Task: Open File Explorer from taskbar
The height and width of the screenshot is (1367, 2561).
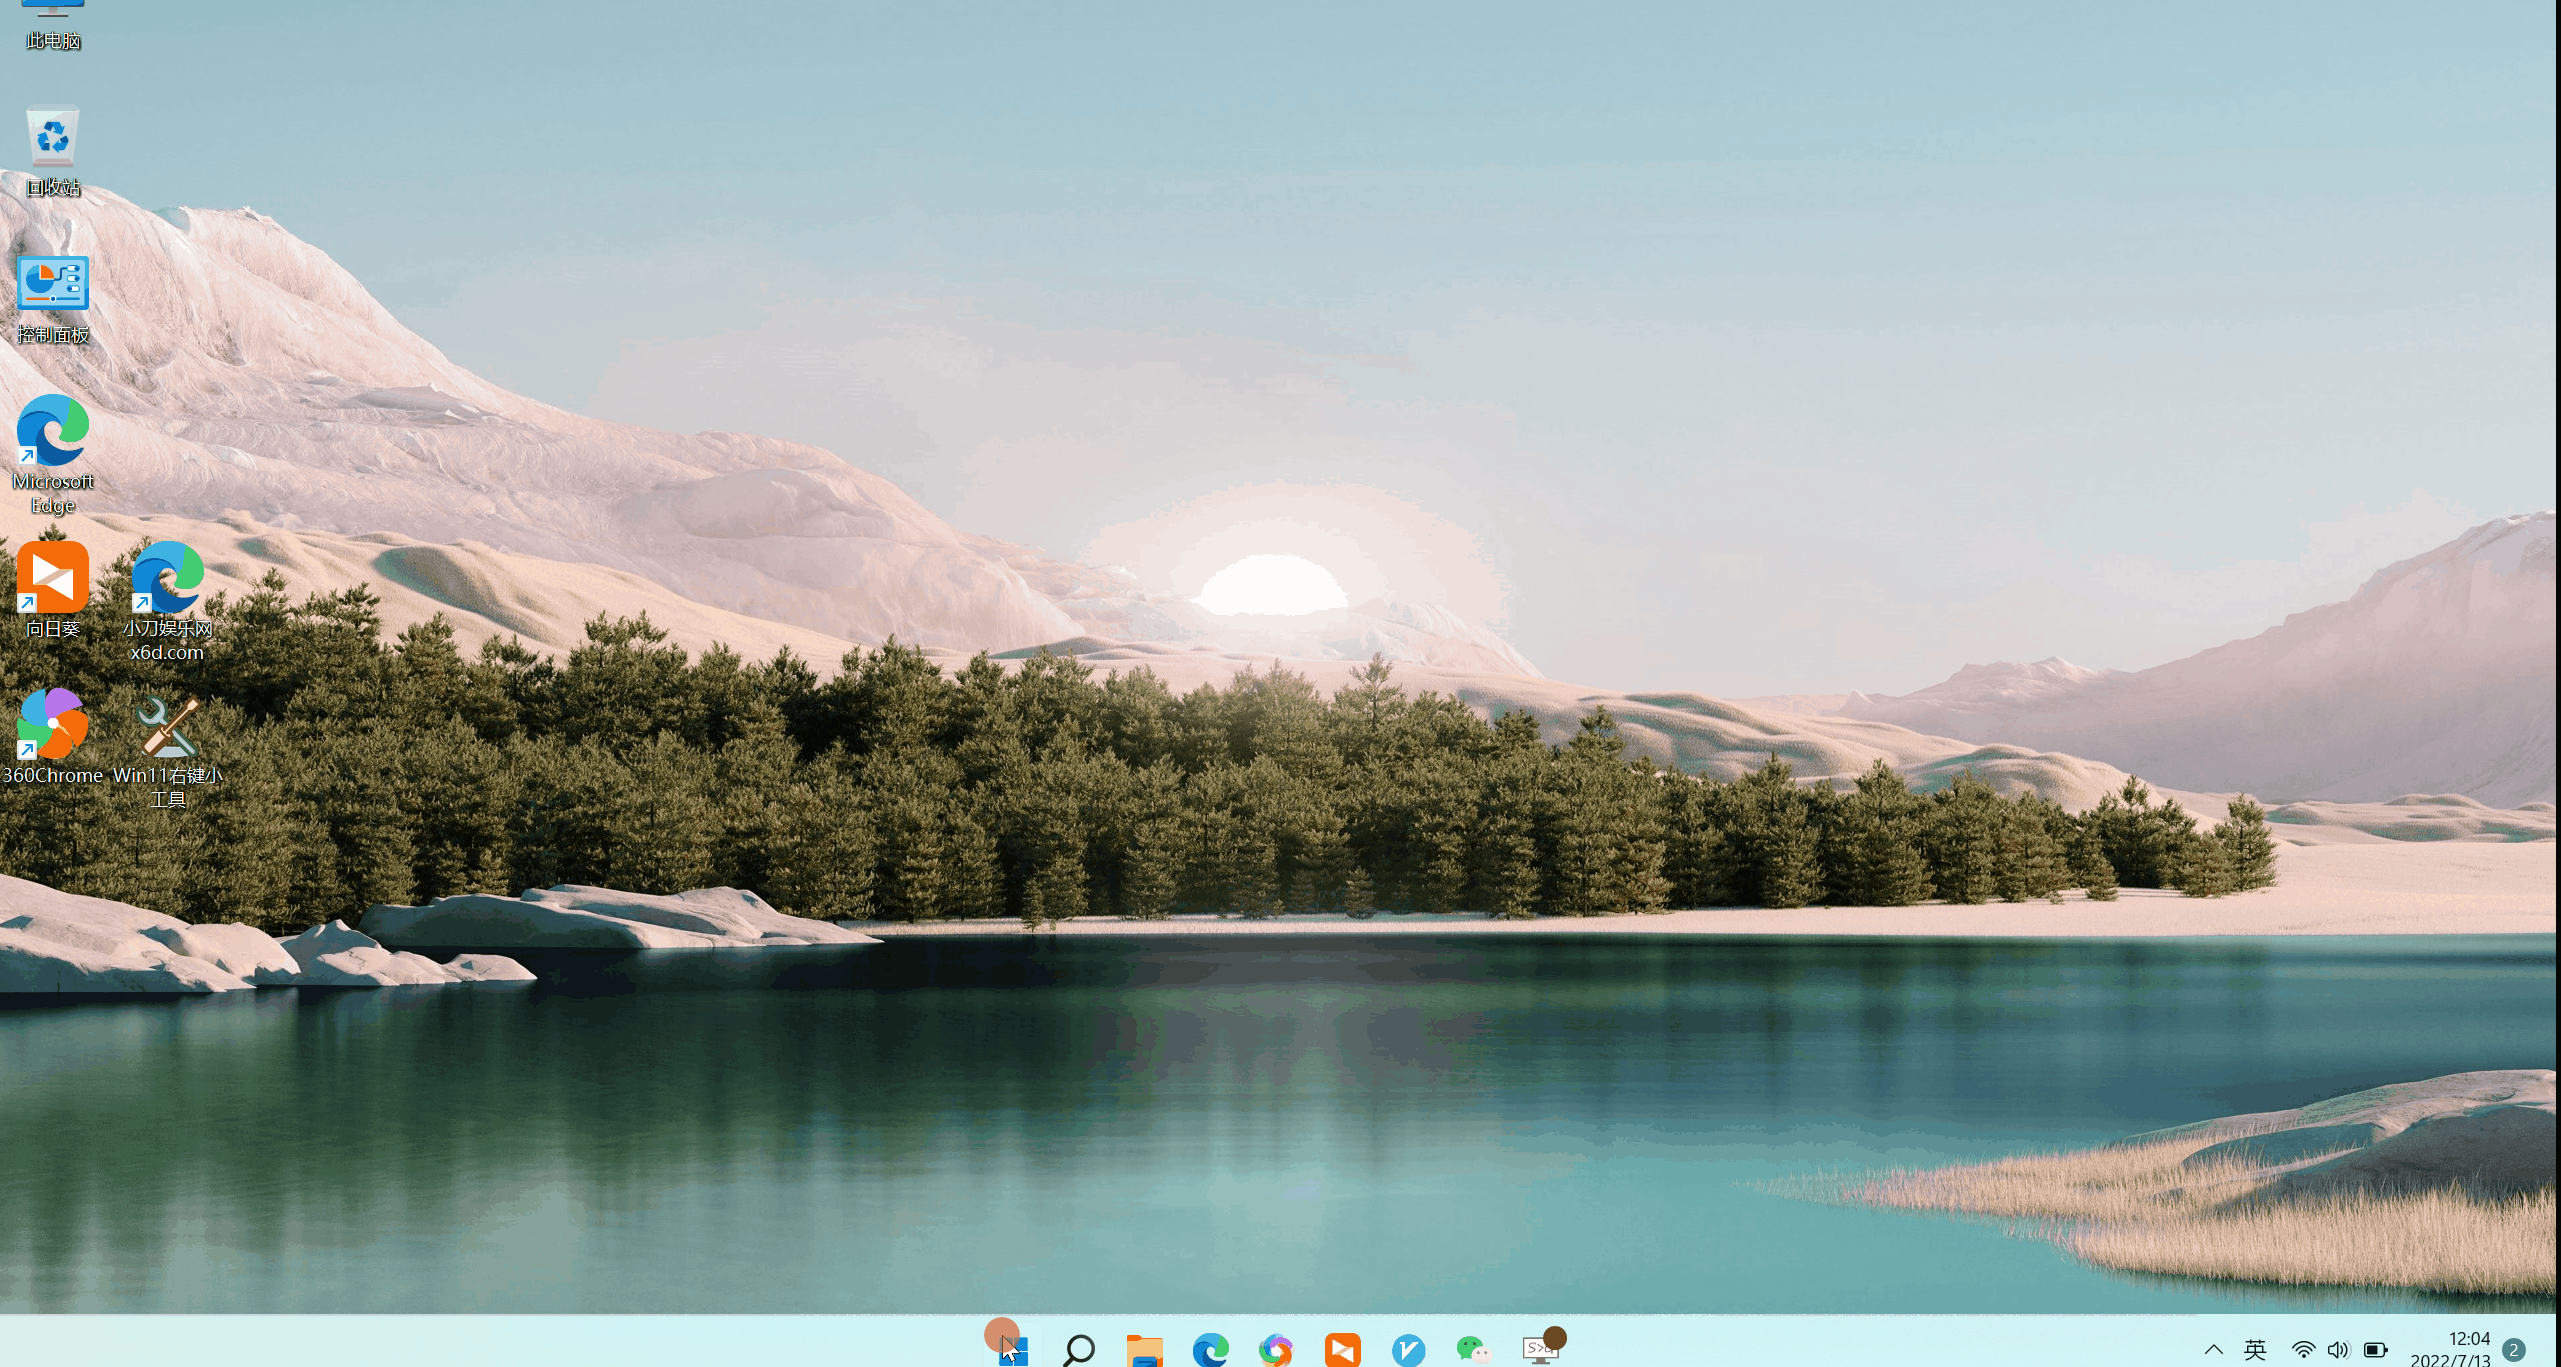Action: pos(1144,1350)
